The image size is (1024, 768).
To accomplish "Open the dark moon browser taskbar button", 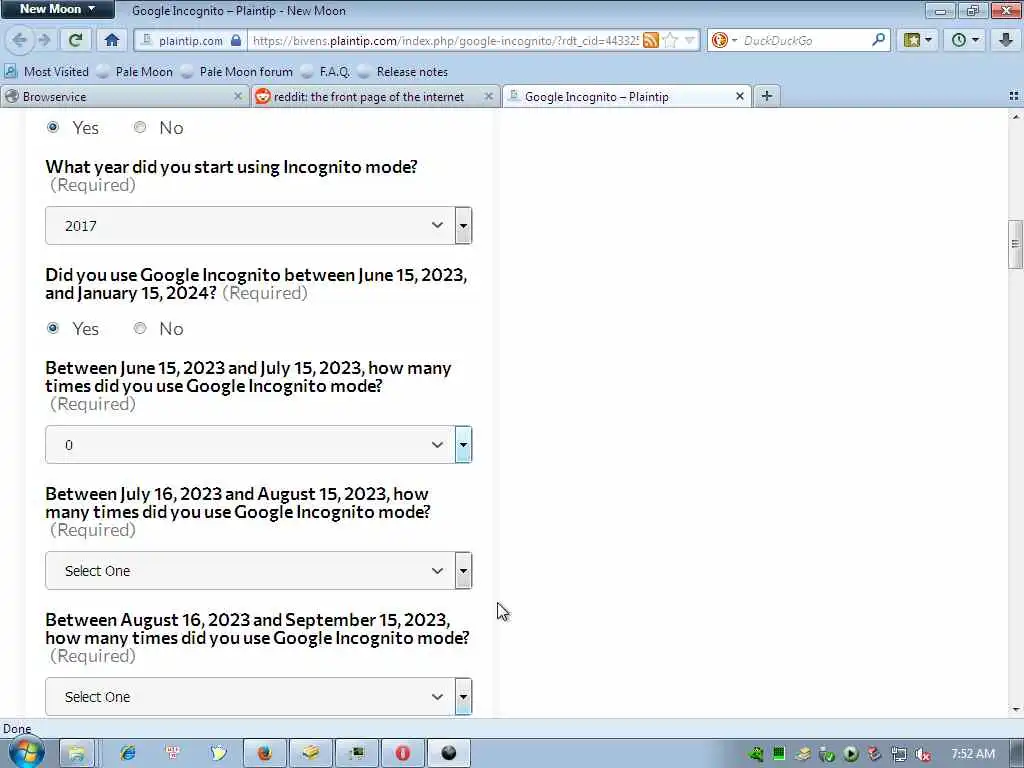I will click(x=449, y=753).
